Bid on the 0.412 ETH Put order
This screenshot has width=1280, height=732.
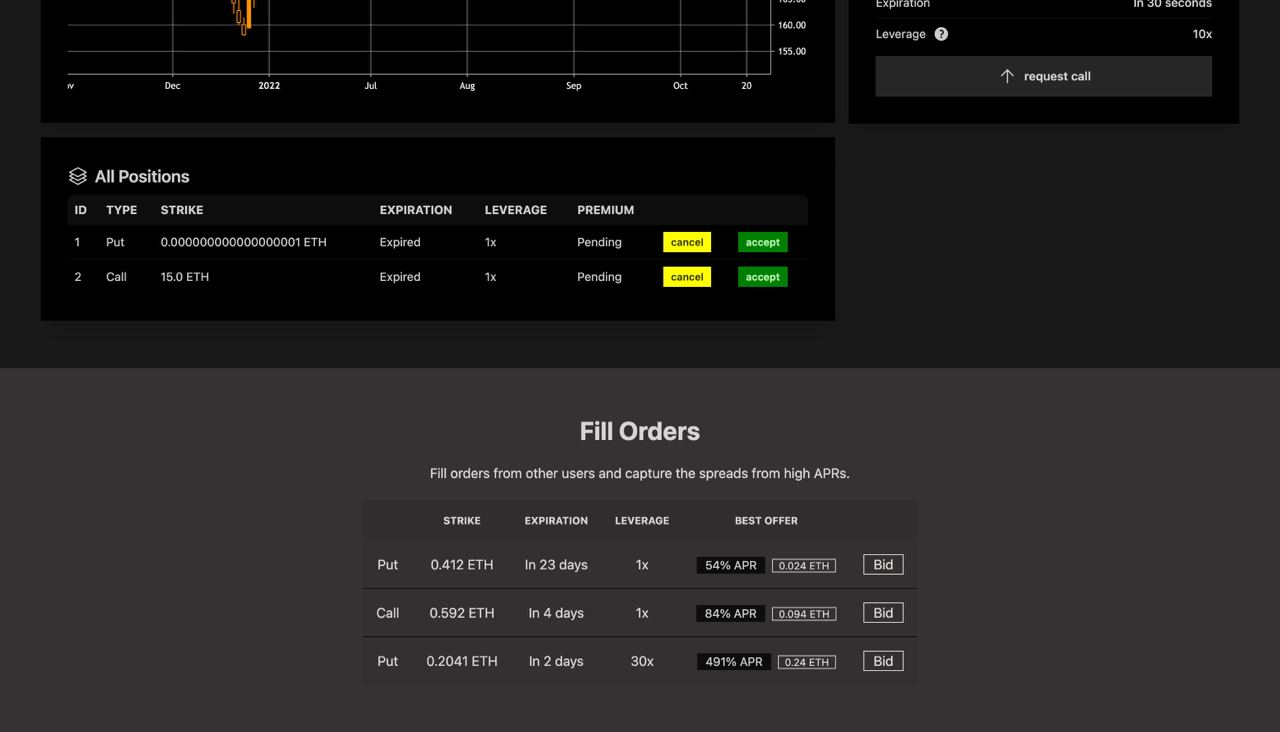[883, 565]
